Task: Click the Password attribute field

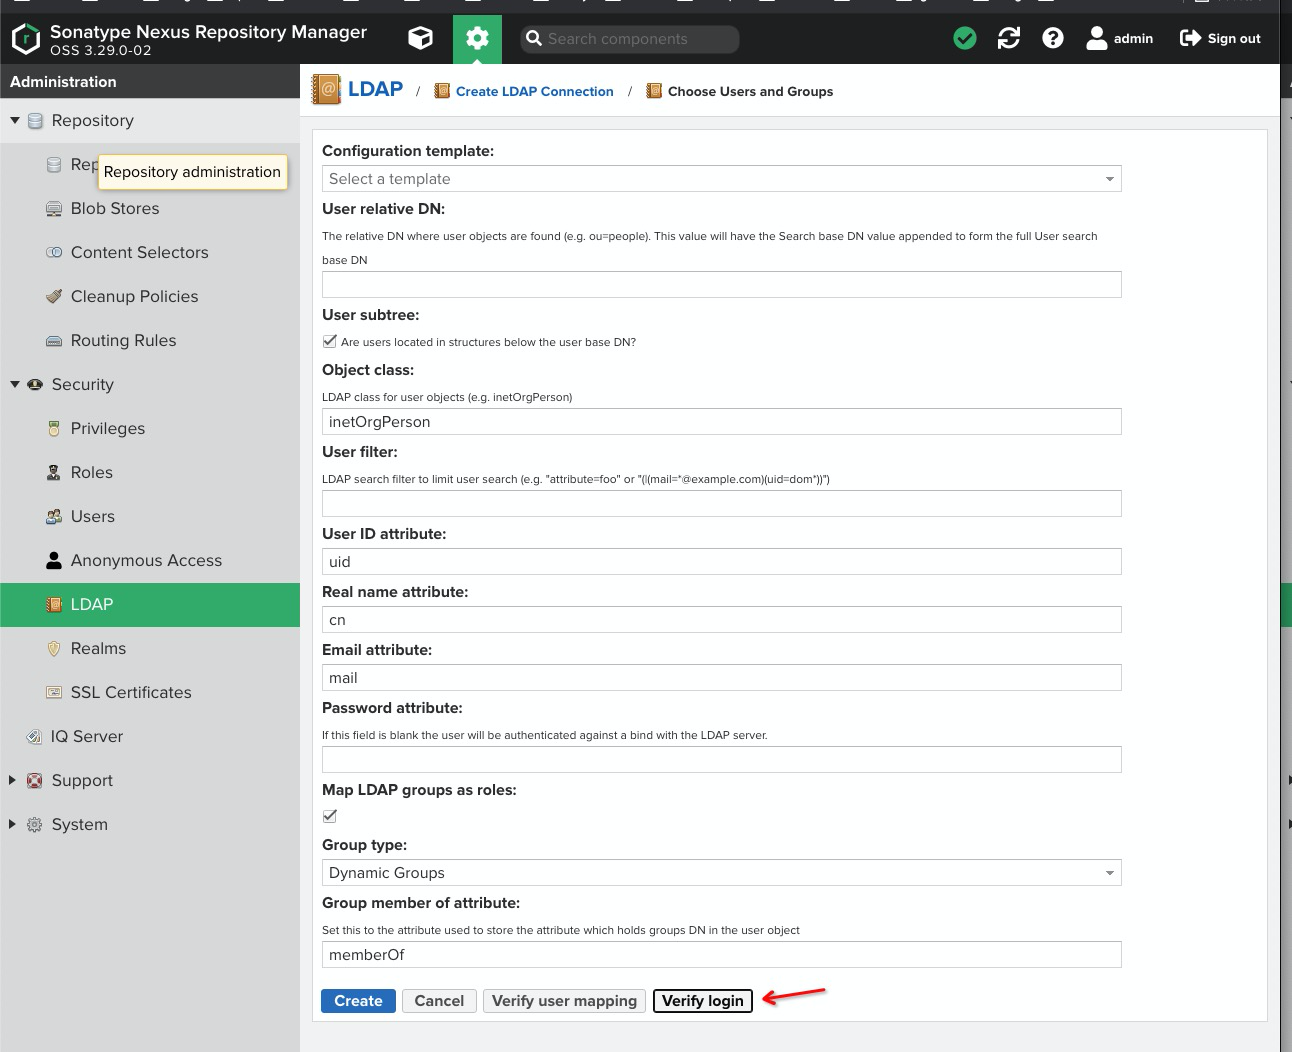Action: click(x=722, y=760)
